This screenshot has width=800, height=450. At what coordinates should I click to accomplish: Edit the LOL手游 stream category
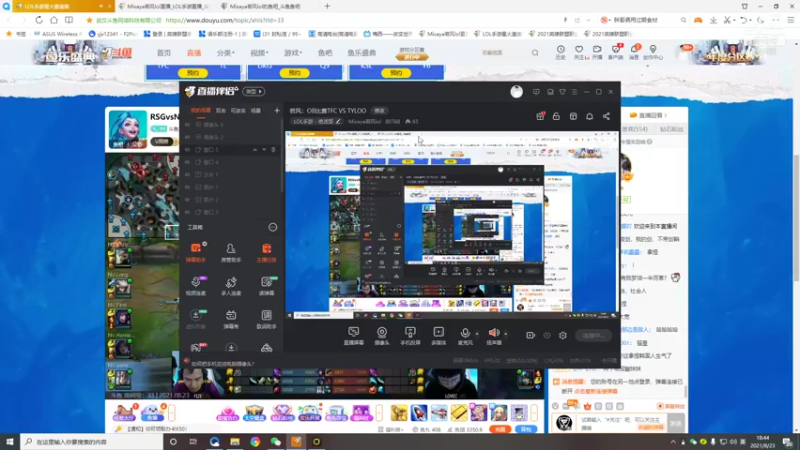coord(317,121)
